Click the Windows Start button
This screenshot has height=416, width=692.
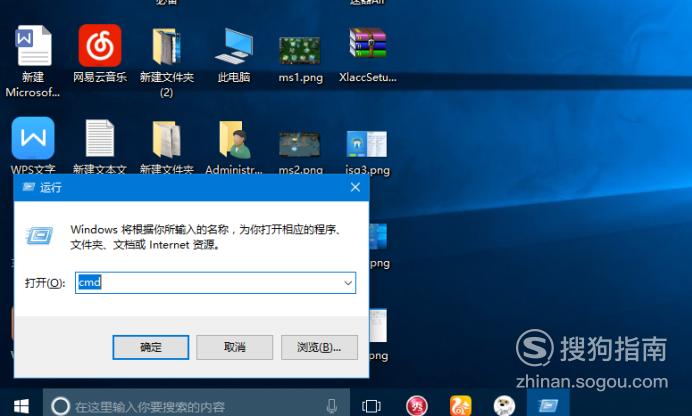21,406
